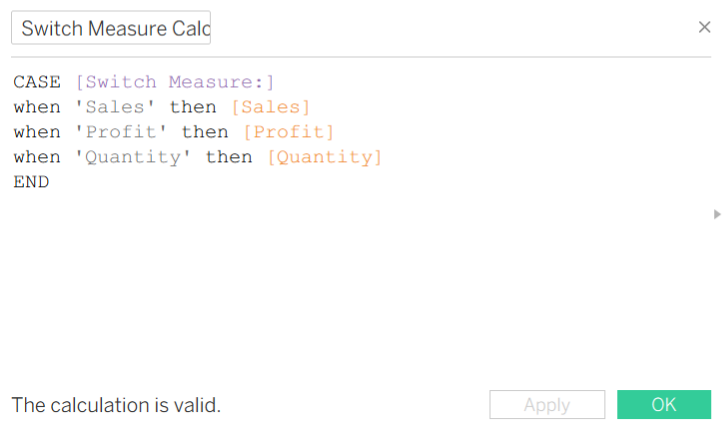The height and width of the screenshot is (424, 723).
Task: Click the 'calculation is valid' status message
Action: pyautogui.click(x=116, y=405)
